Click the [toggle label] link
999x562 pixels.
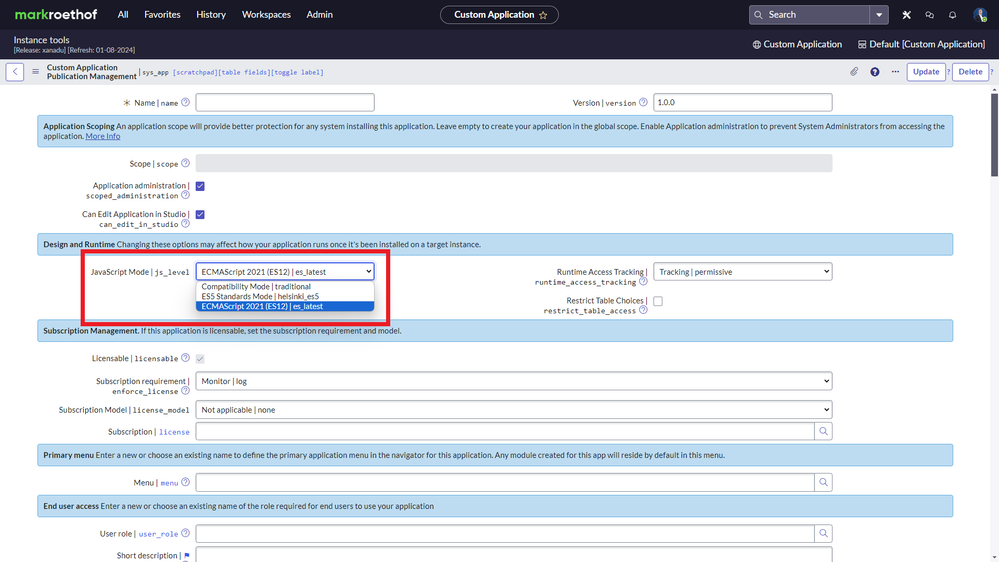coord(298,73)
